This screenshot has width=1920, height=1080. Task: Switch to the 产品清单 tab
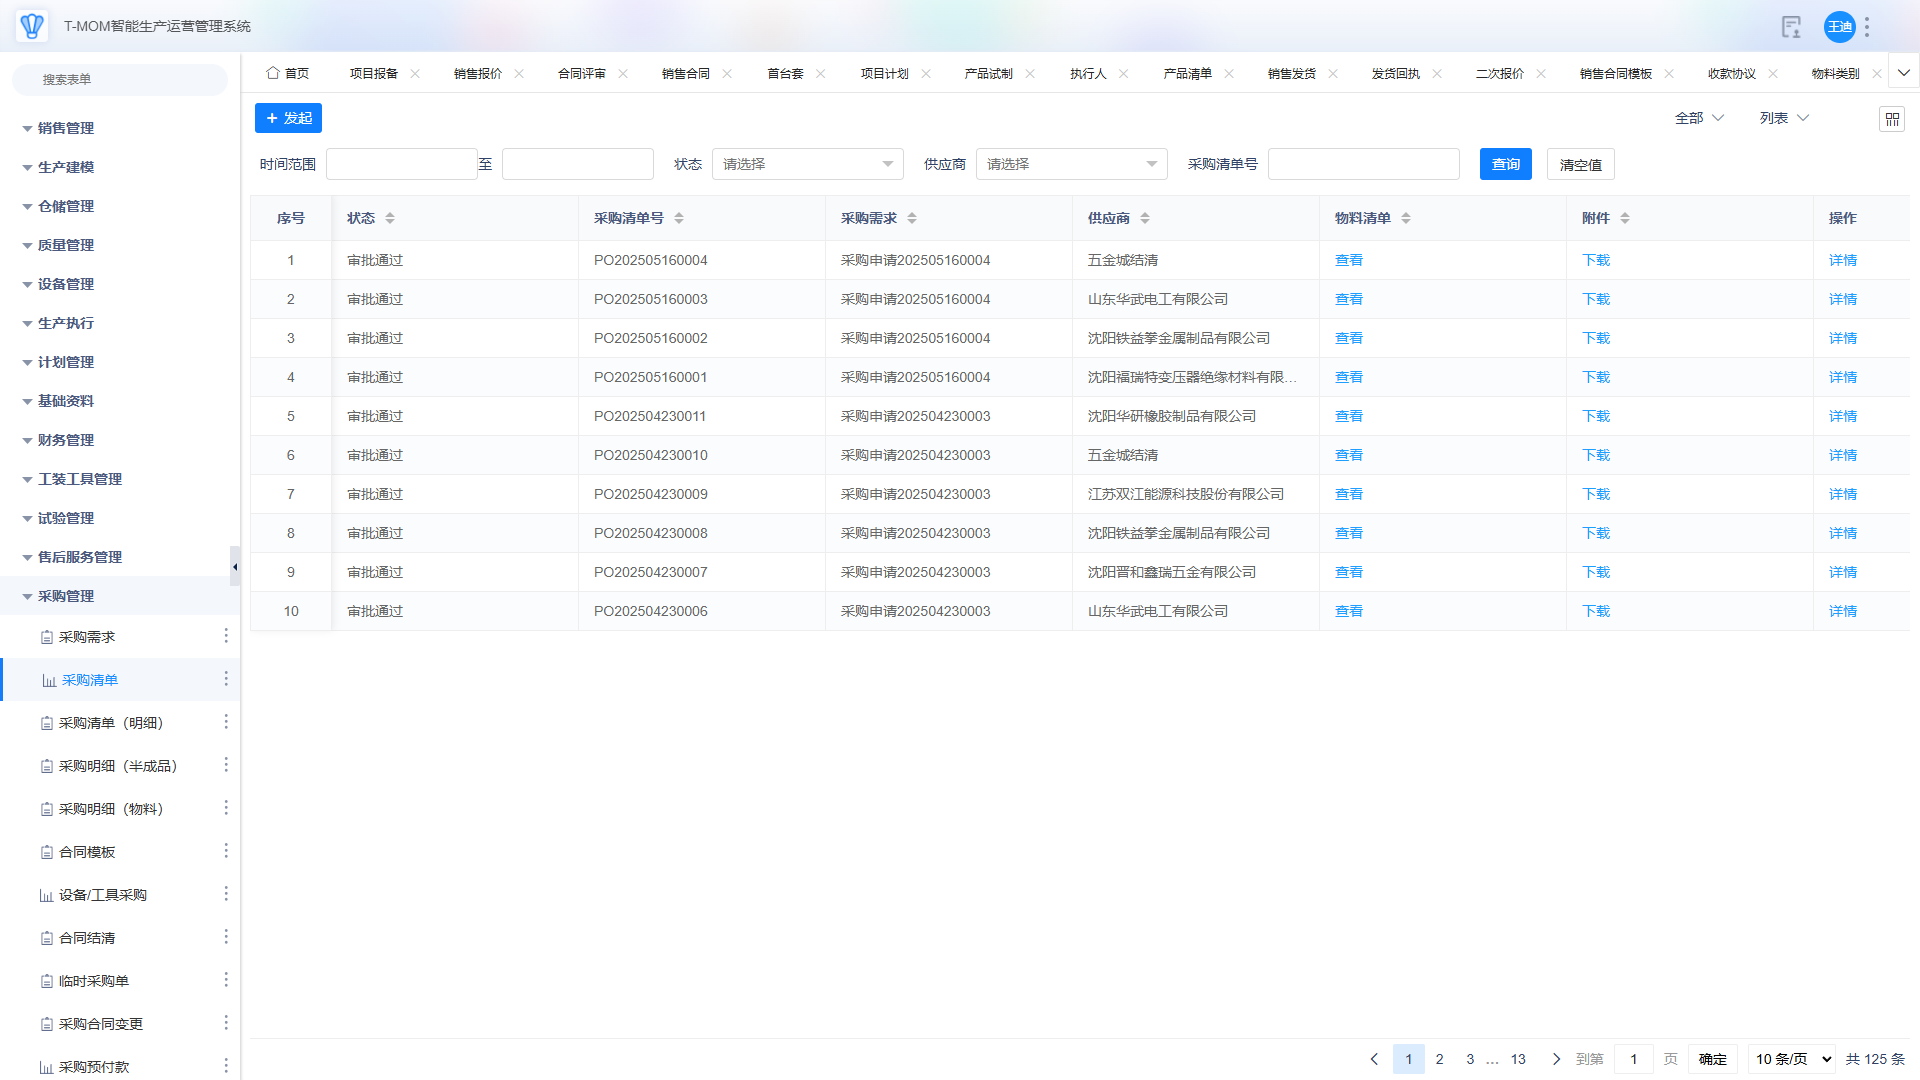coord(1187,74)
